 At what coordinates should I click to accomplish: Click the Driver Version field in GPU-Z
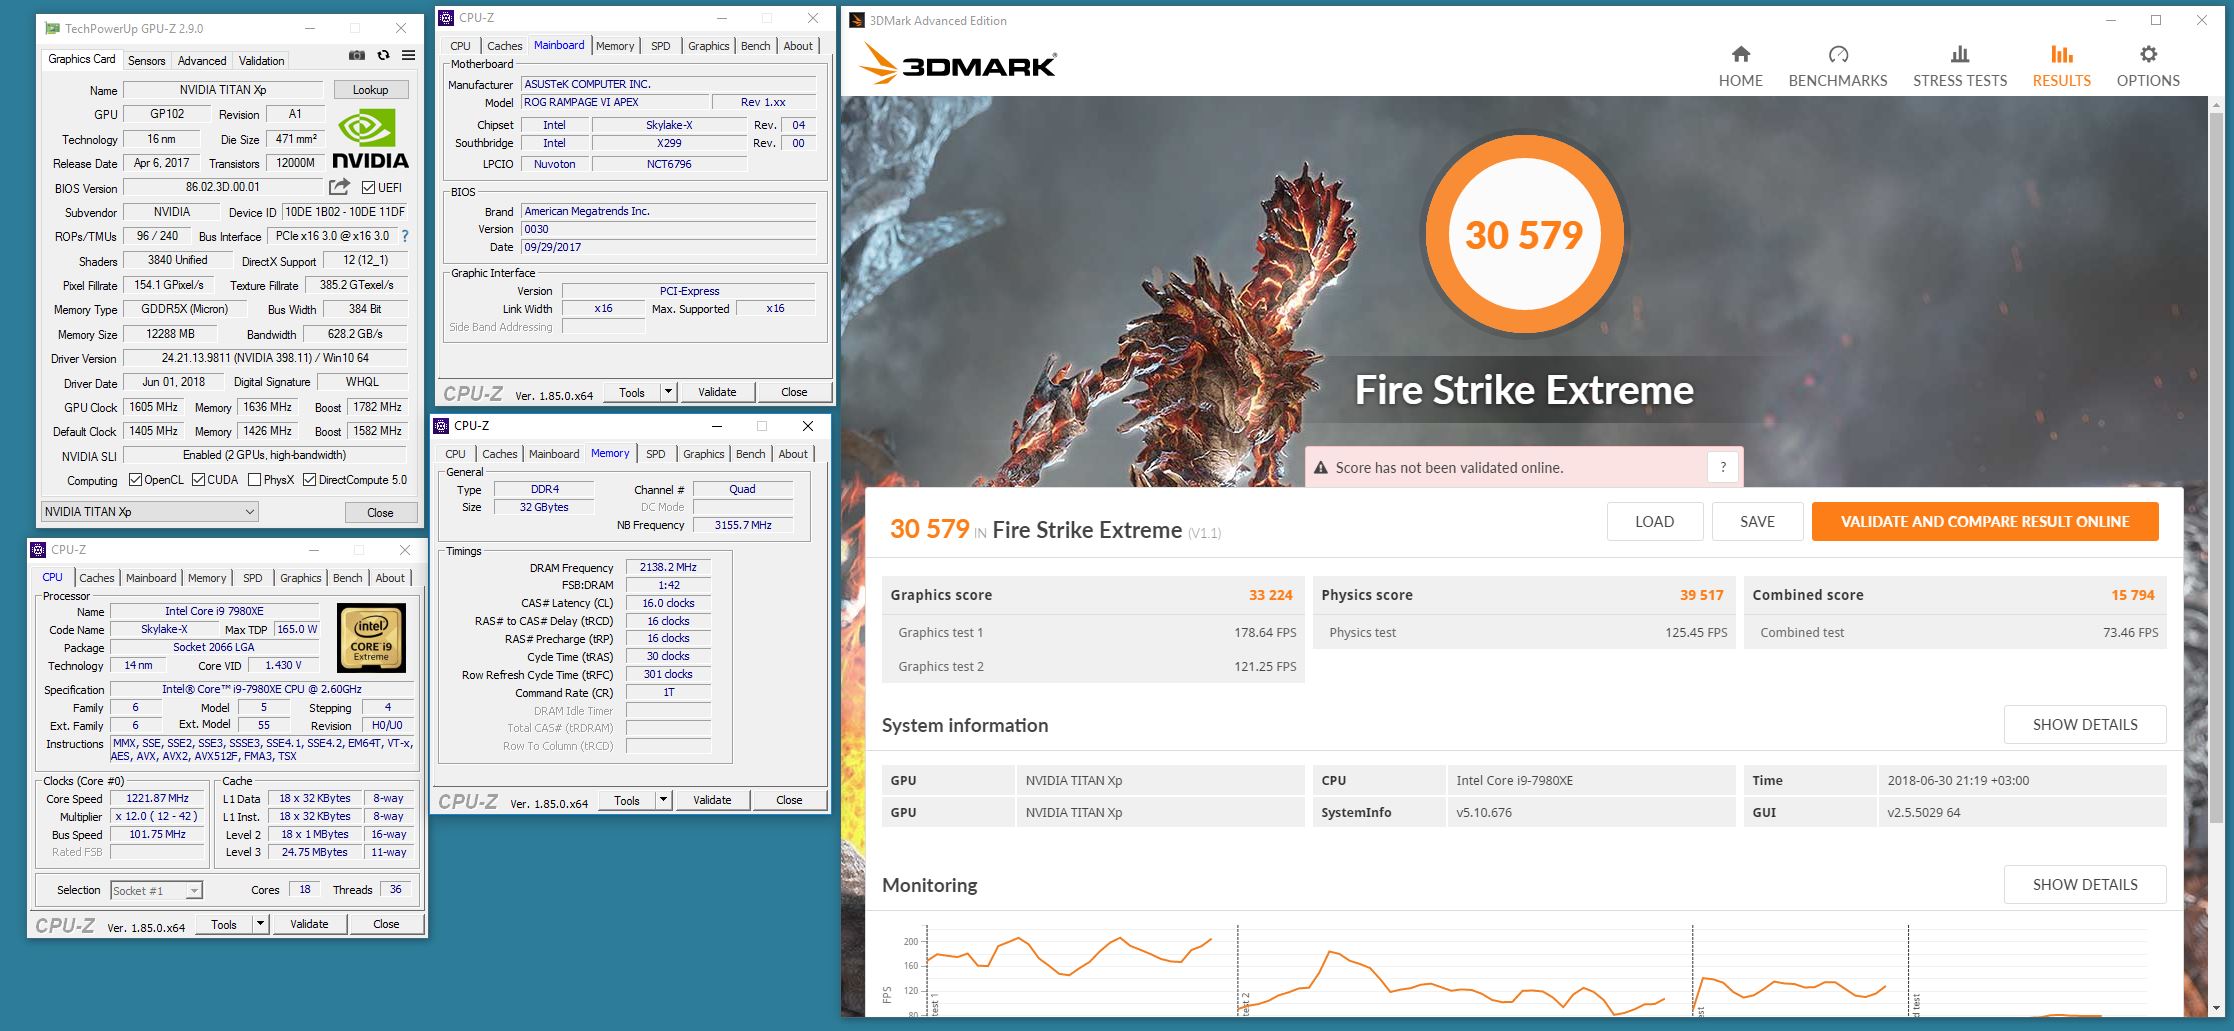click(x=265, y=358)
